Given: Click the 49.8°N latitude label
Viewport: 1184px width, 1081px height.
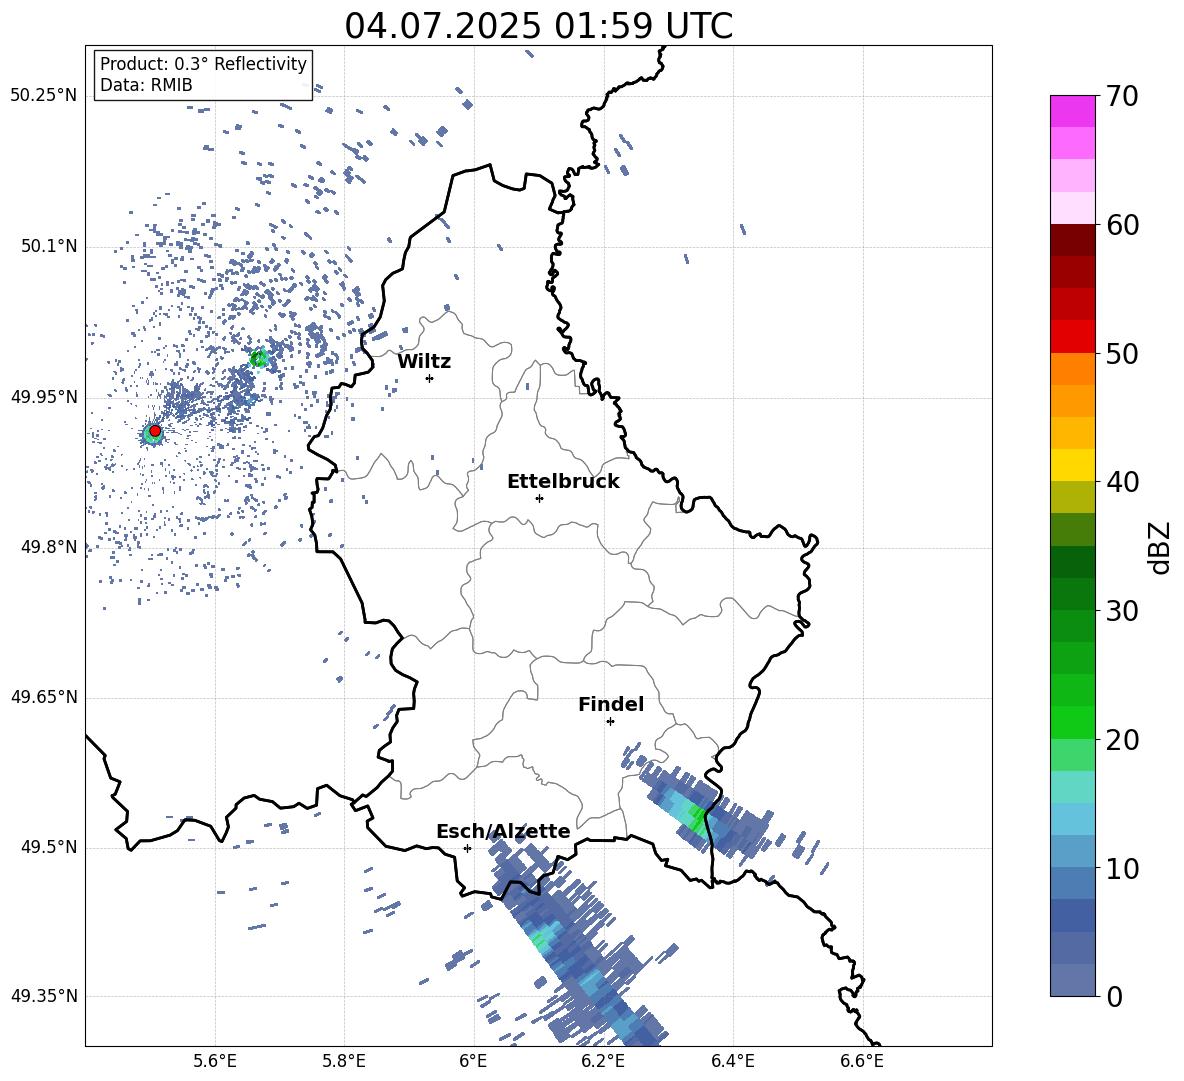Looking at the screenshot, I should [49, 547].
